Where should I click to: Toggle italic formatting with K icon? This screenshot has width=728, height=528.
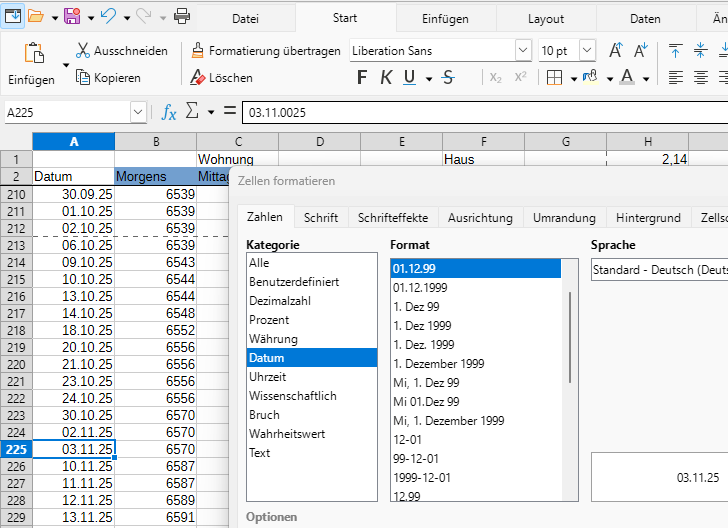(385, 77)
